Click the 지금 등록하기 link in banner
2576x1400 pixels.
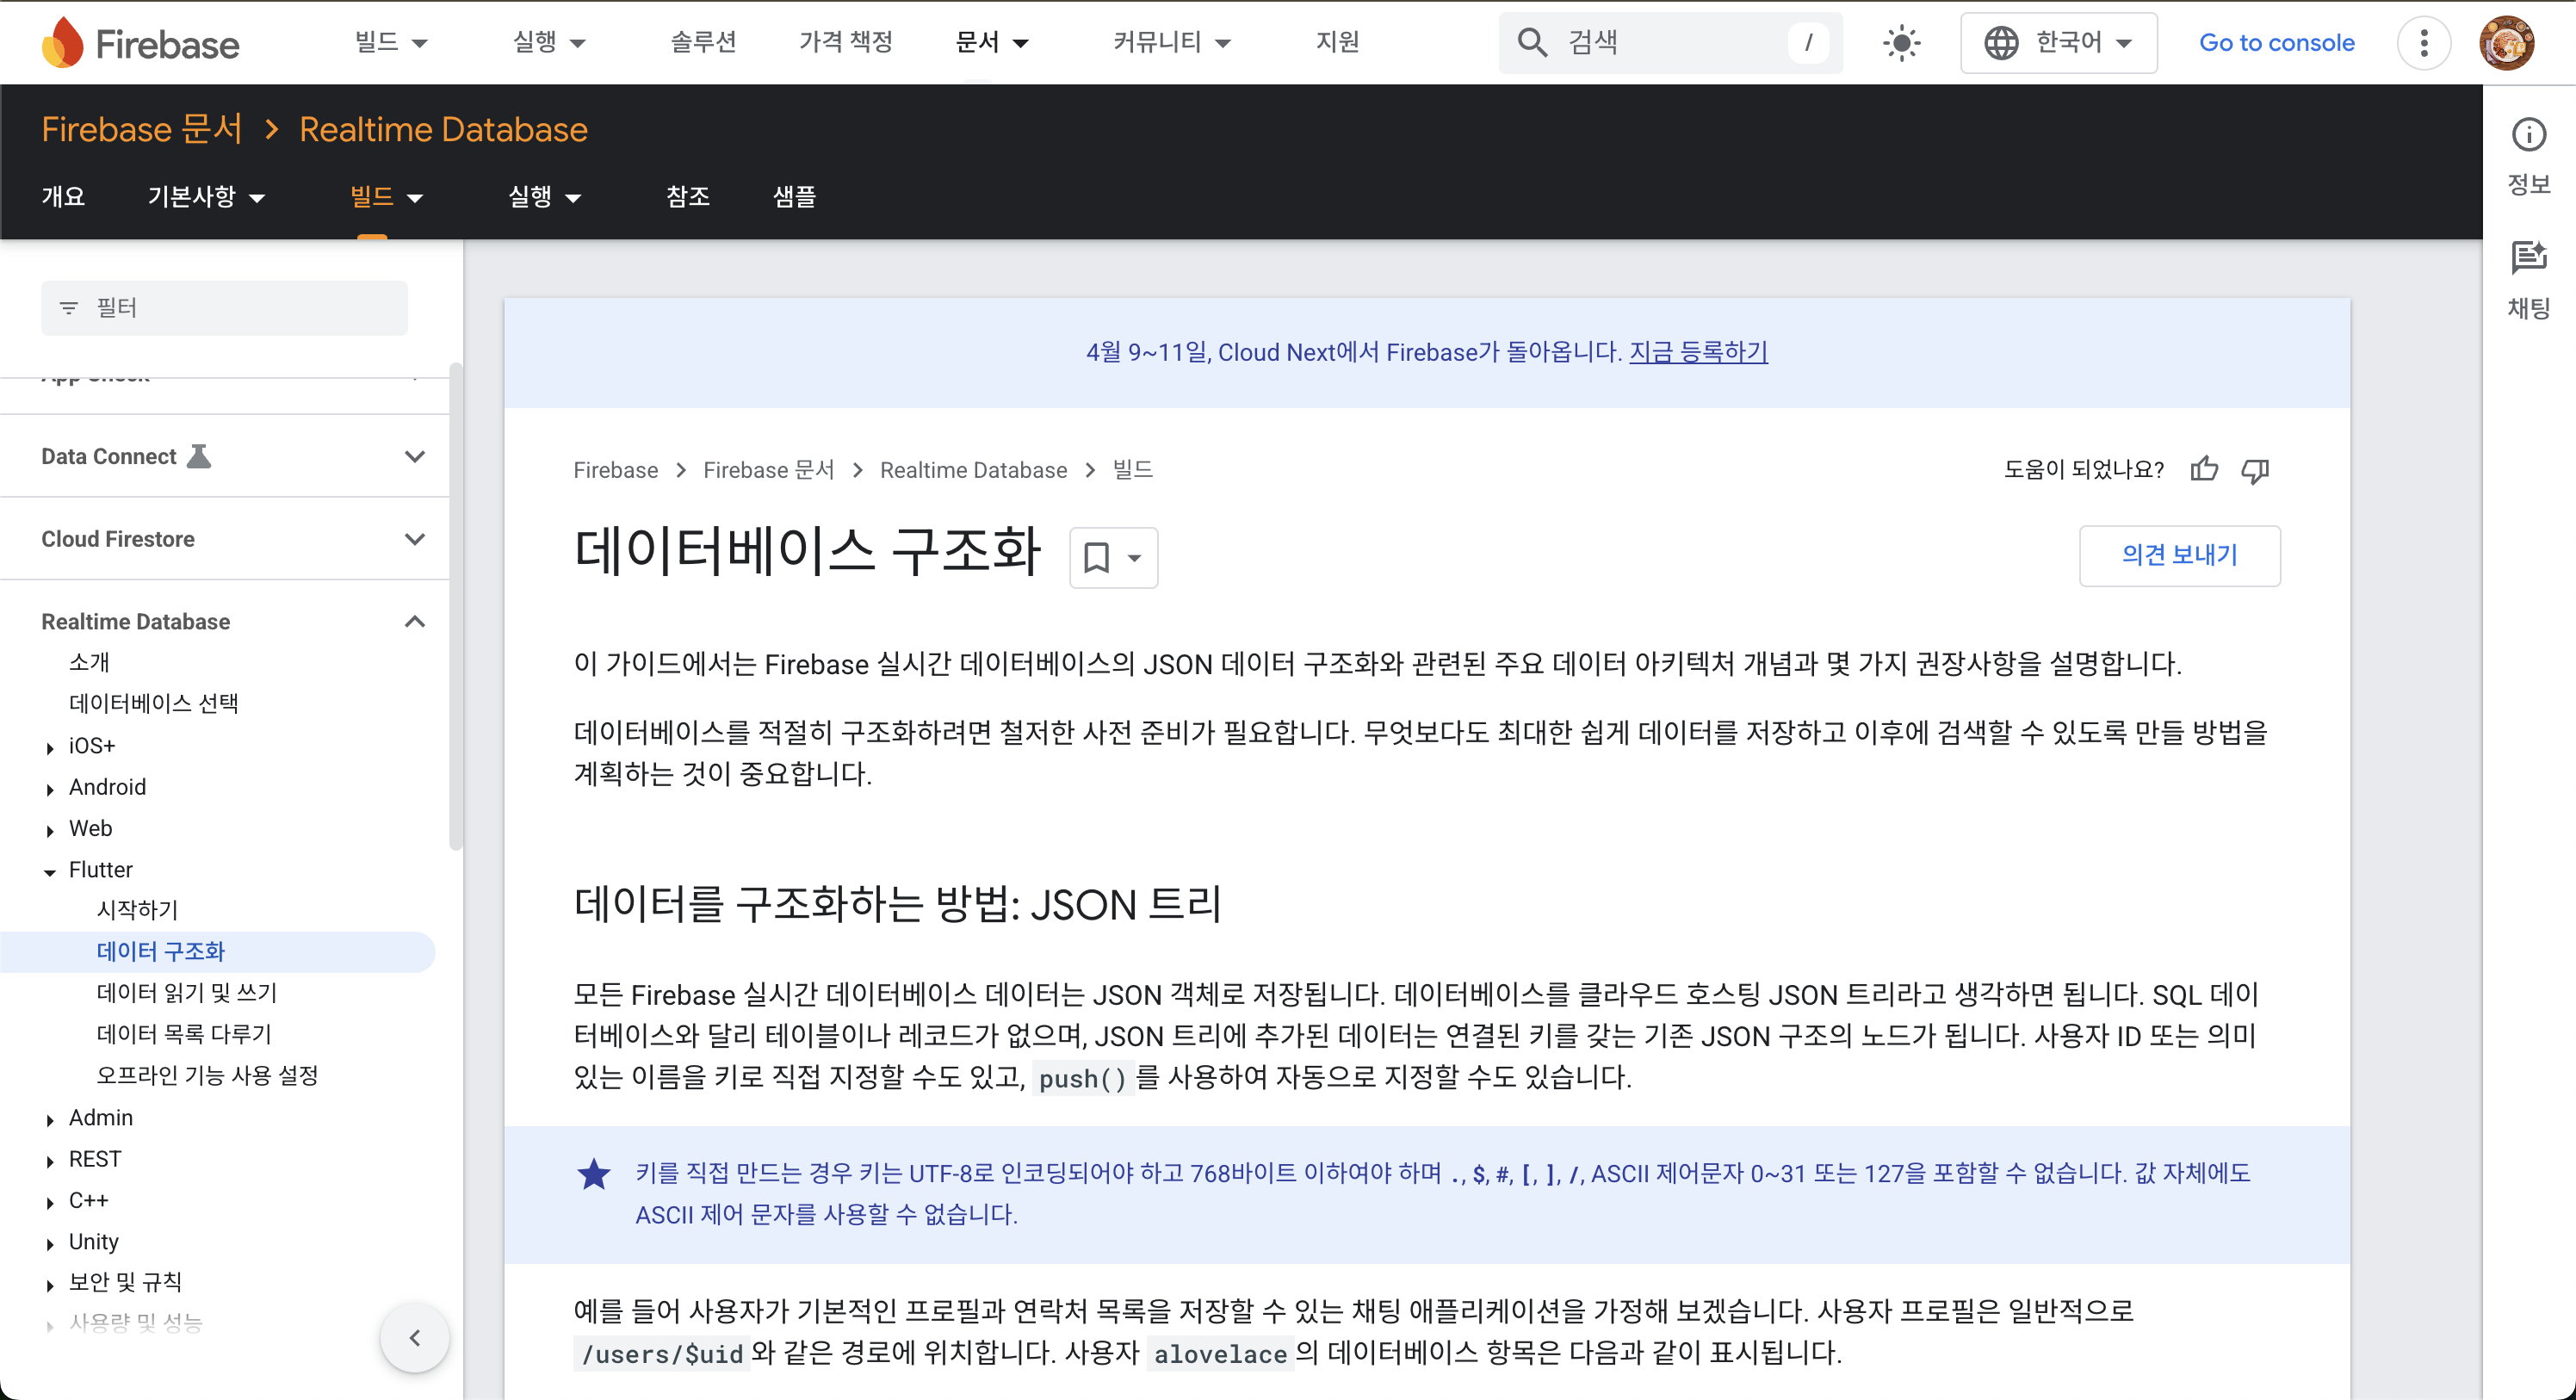coord(1698,352)
